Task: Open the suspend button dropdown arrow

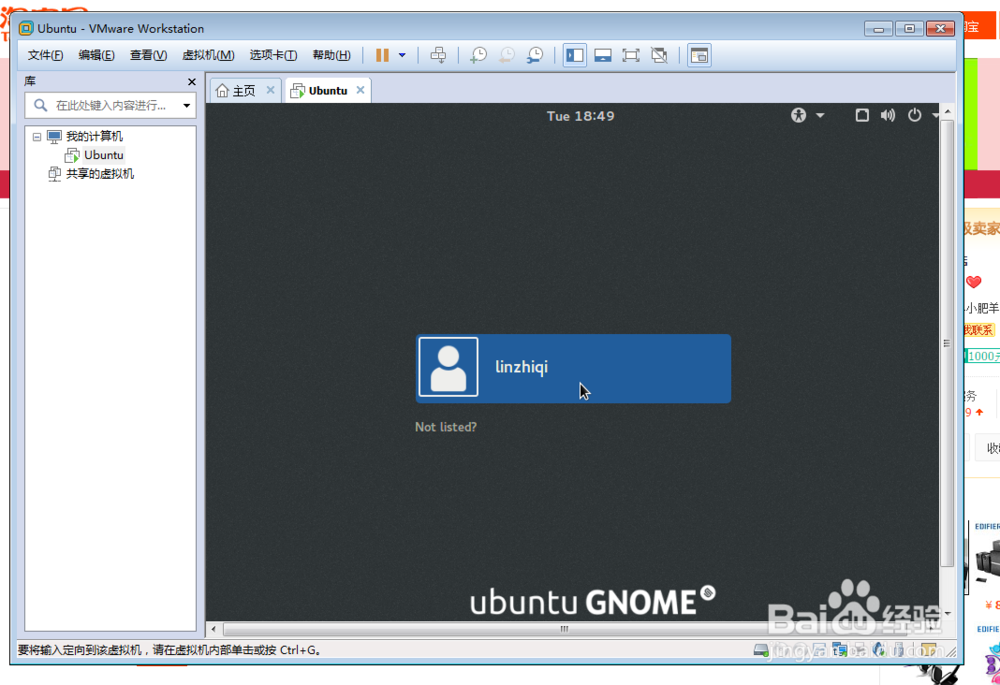Action: pyautogui.click(x=404, y=55)
